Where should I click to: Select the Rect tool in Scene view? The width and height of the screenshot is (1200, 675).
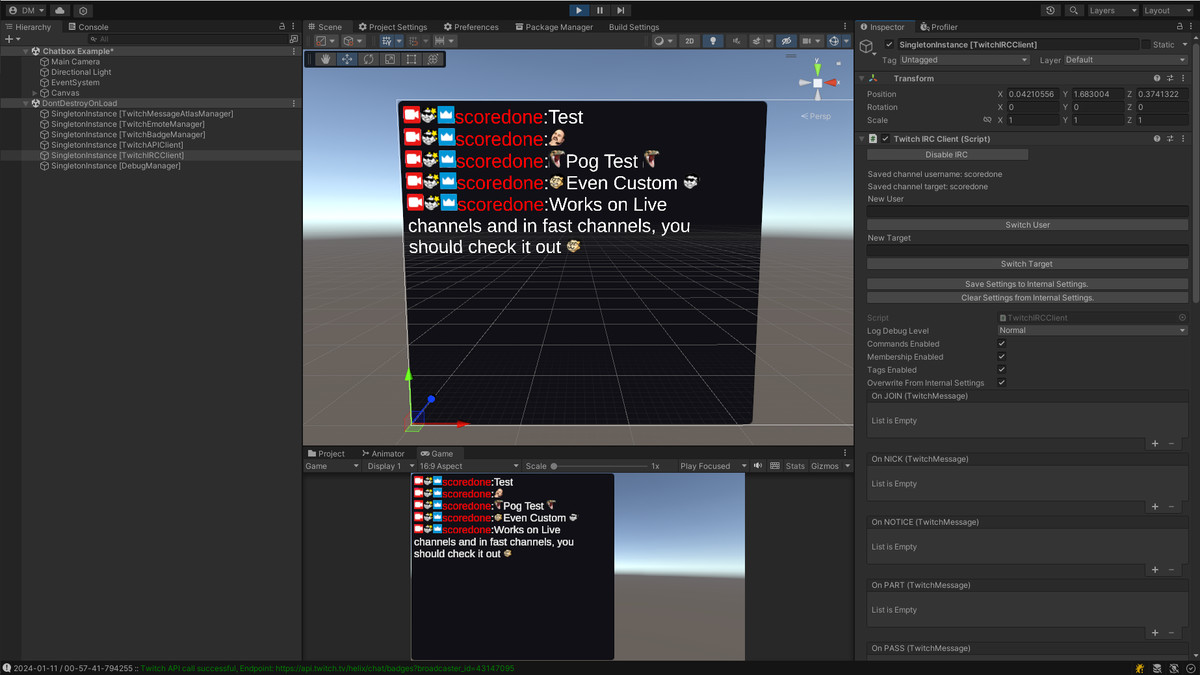click(x=411, y=59)
